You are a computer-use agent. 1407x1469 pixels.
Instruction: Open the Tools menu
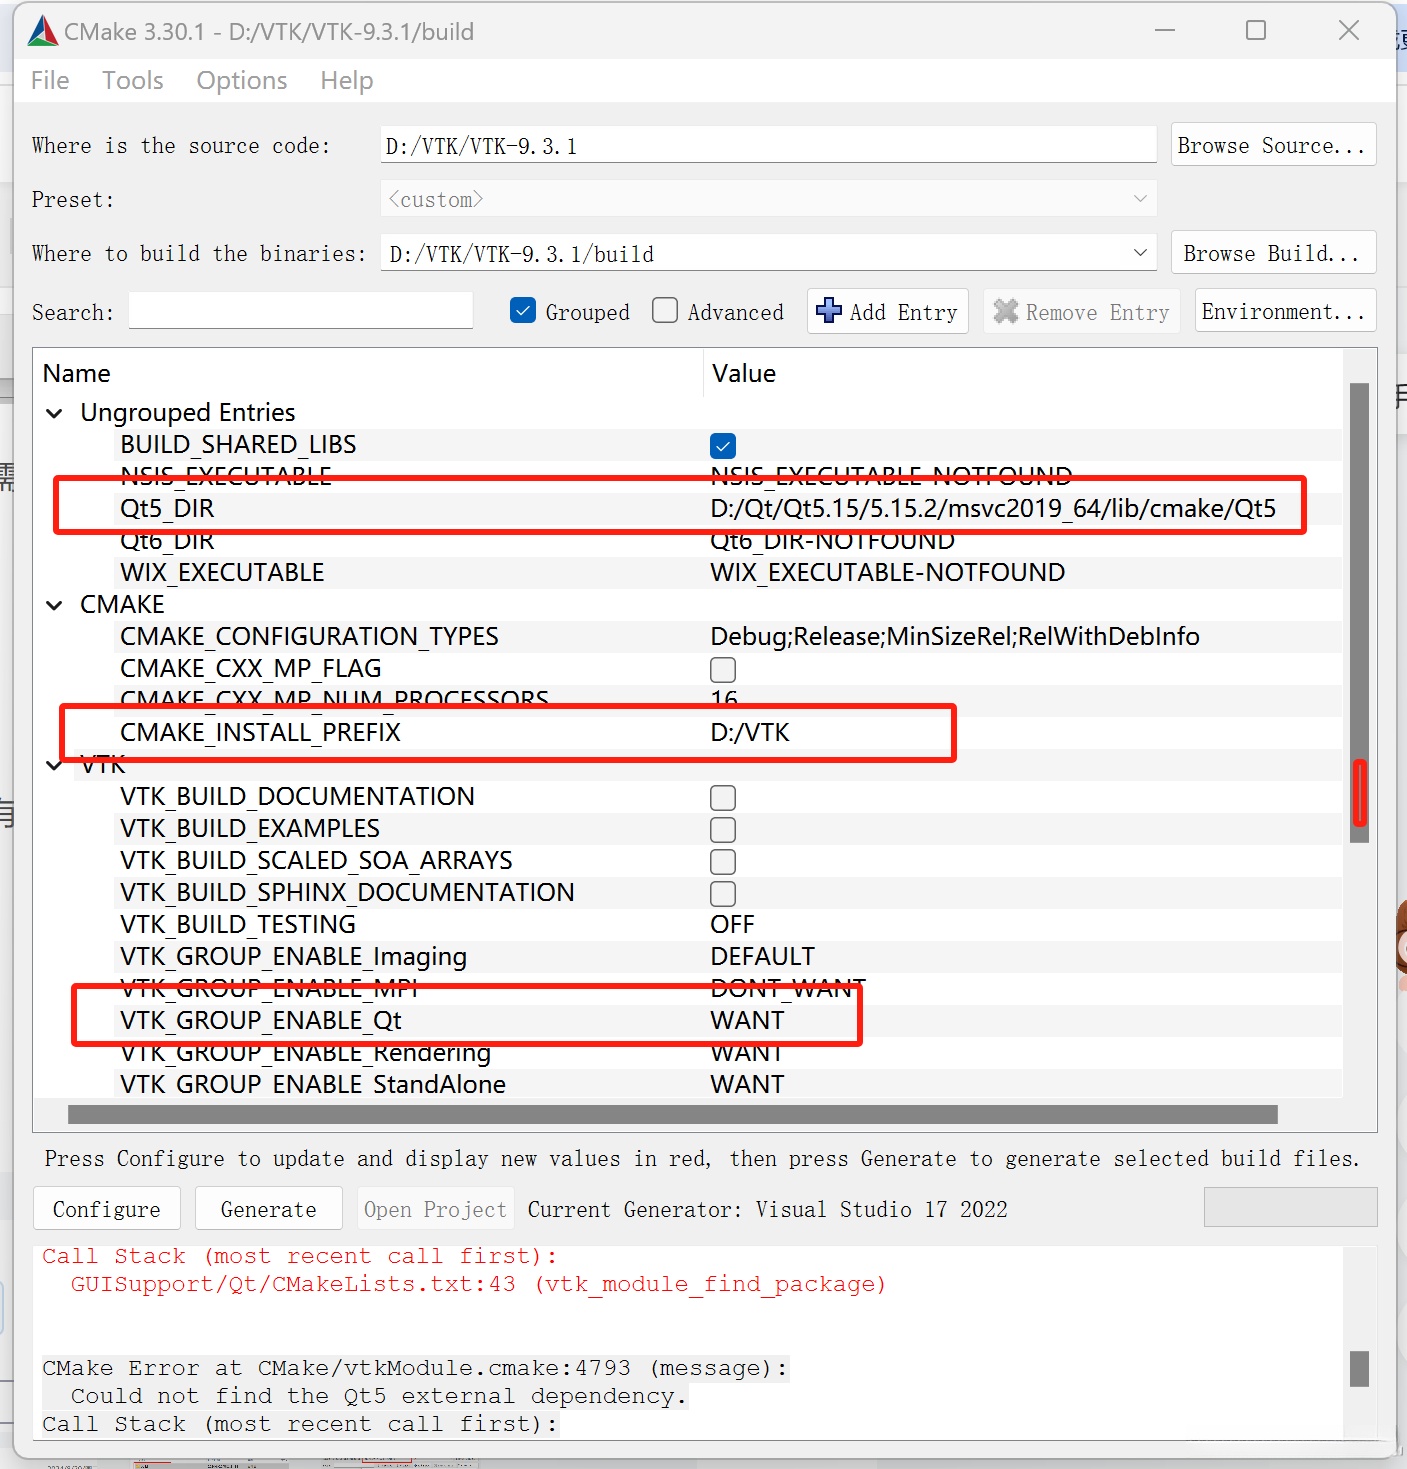pyautogui.click(x=133, y=80)
